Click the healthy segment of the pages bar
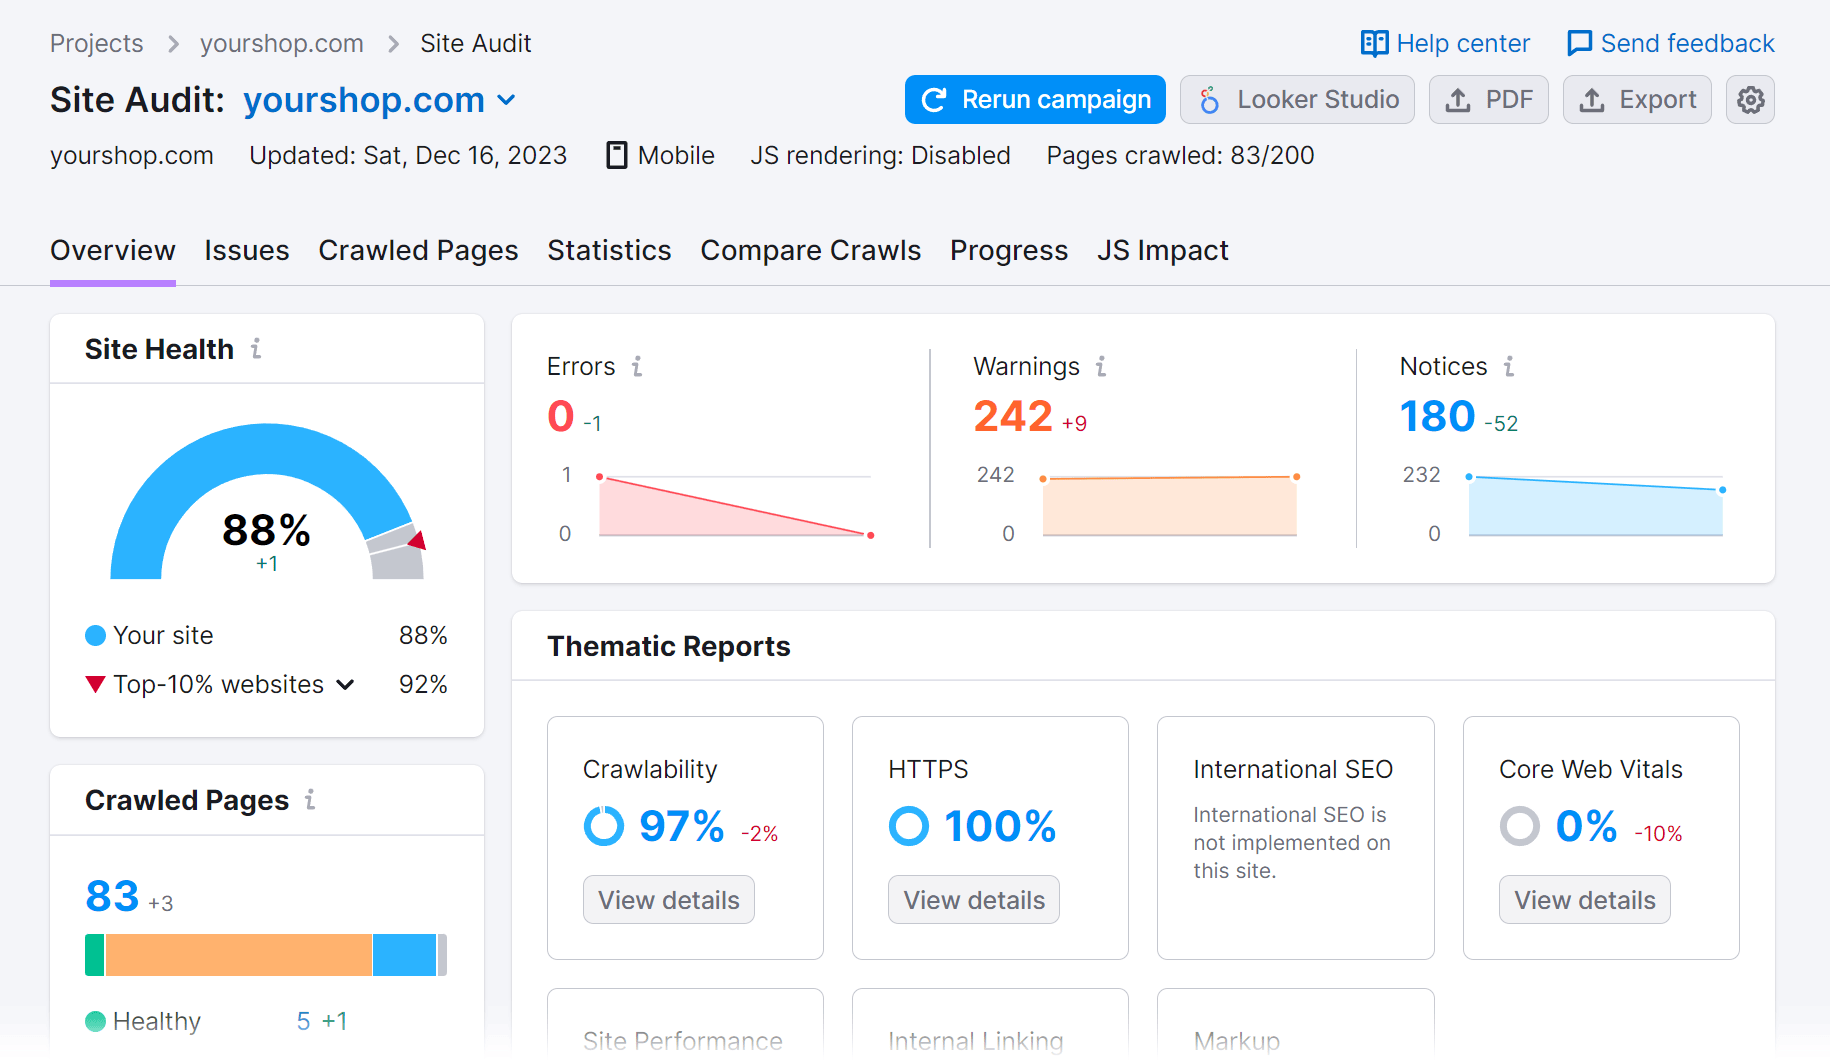The width and height of the screenshot is (1830, 1062). pos(93,955)
